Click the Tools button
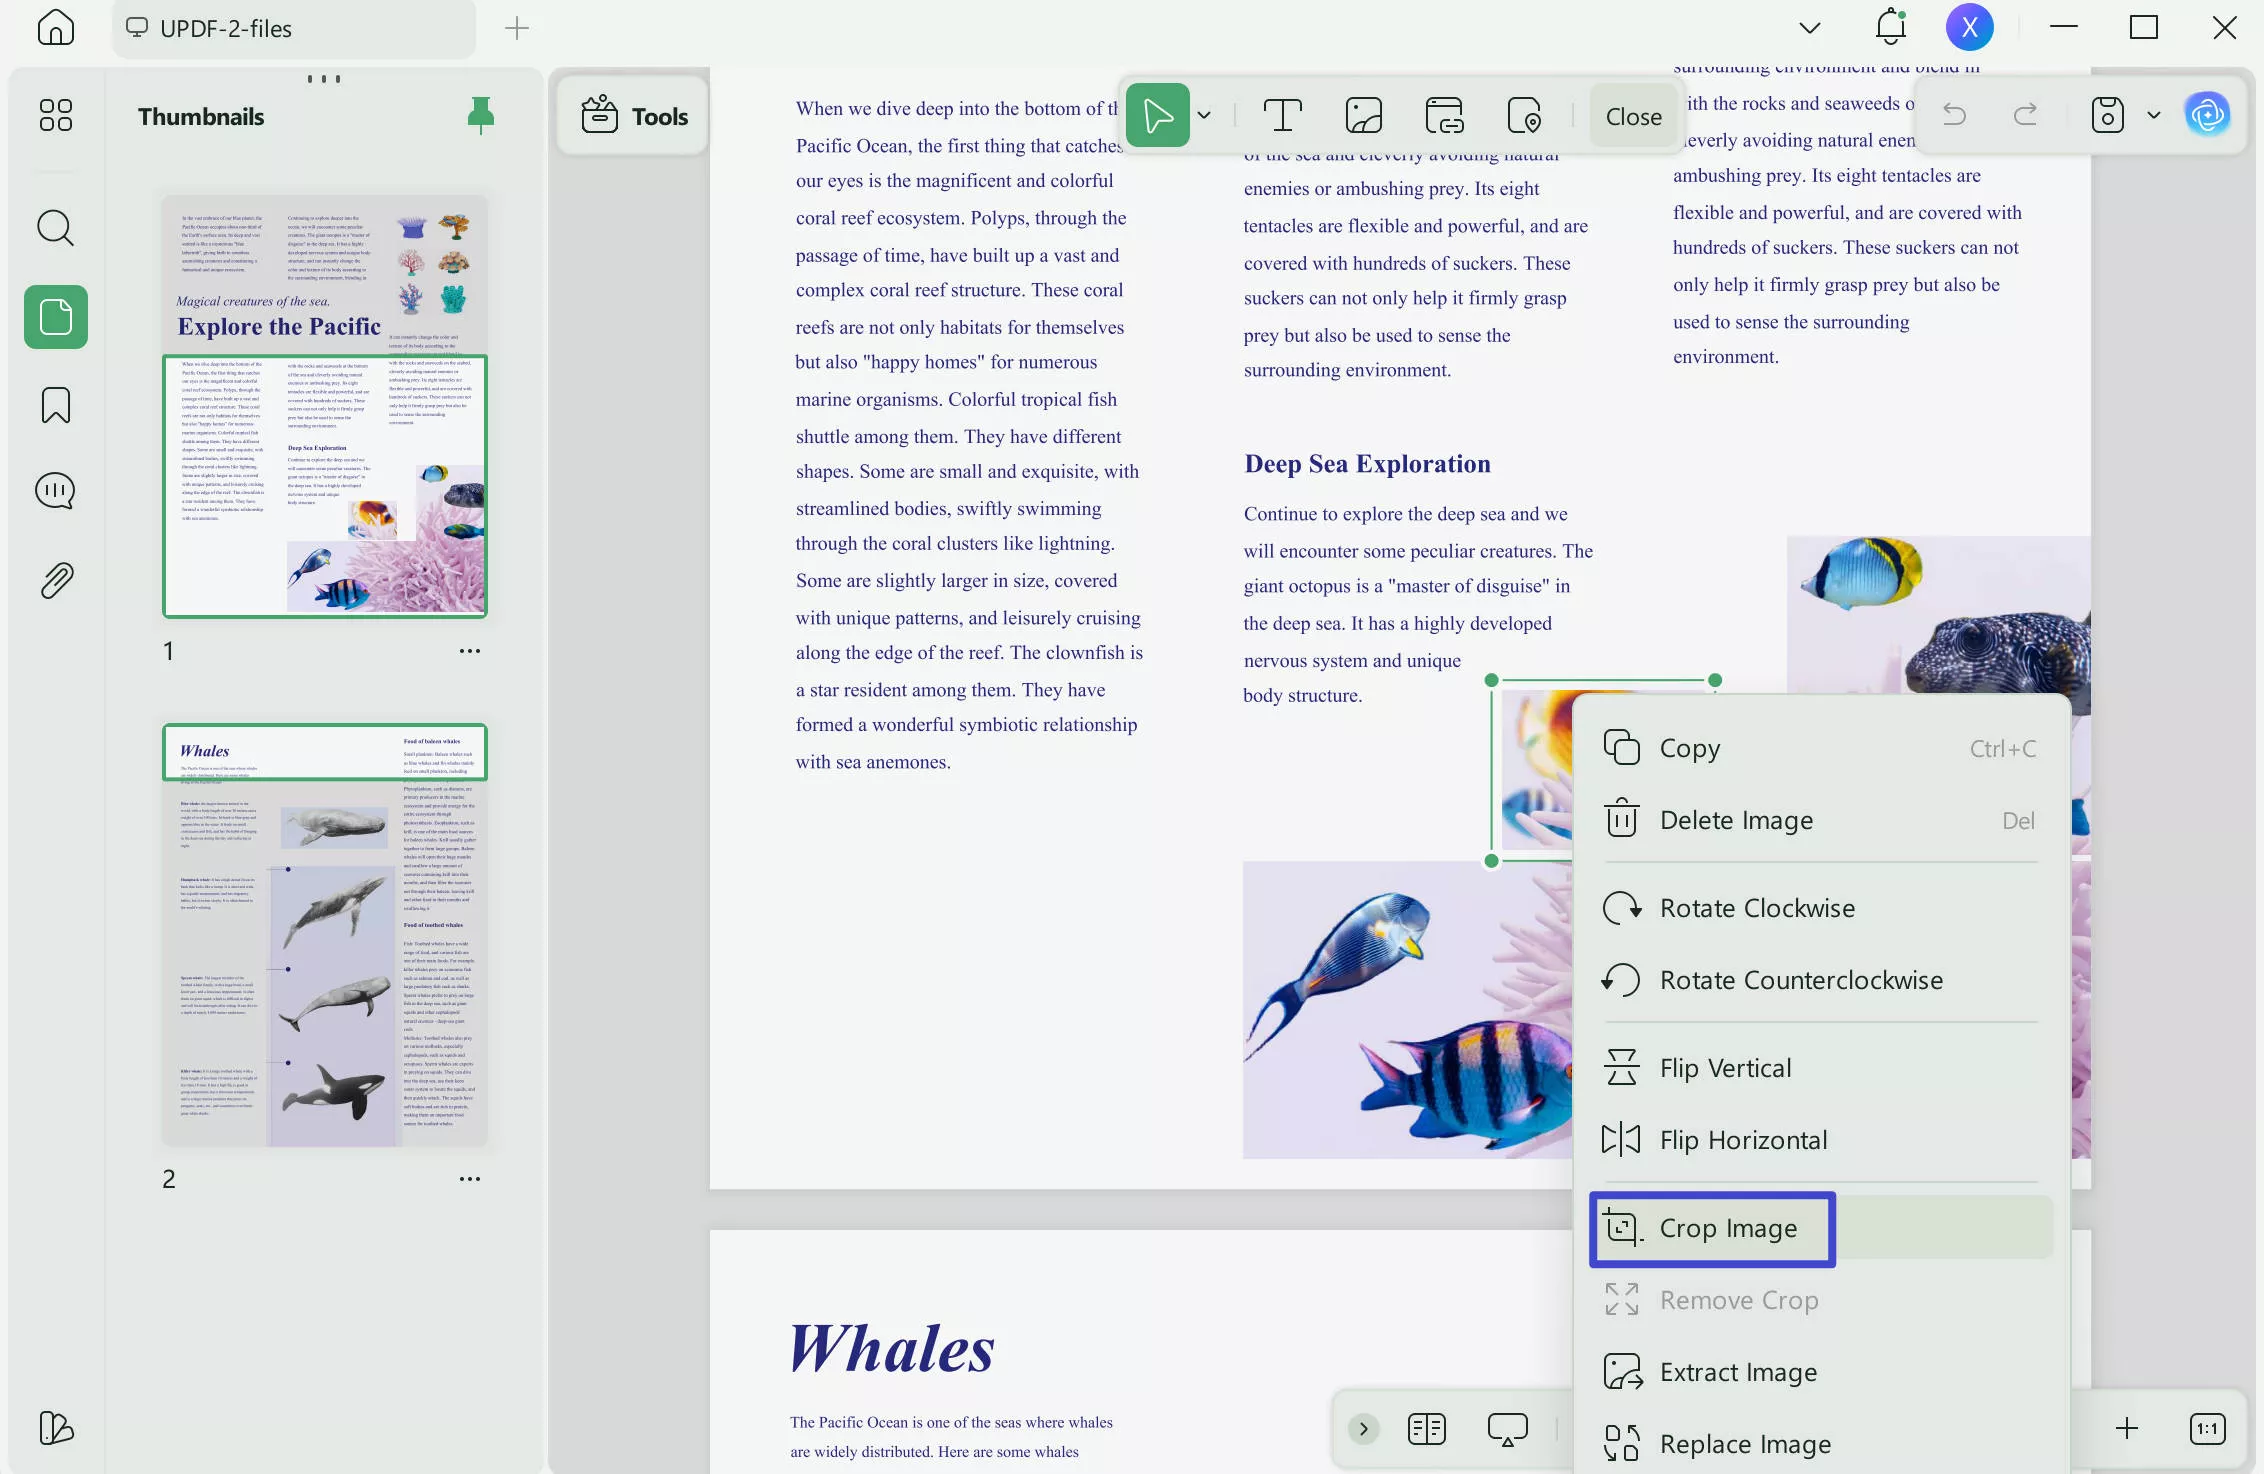Viewport: 2264px width, 1474px height. [x=635, y=116]
